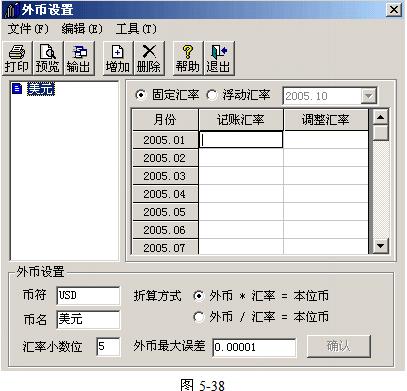This screenshot has height=391, width=407.
Task: Open the 工具(T) menu
Action: click(136, 29)
